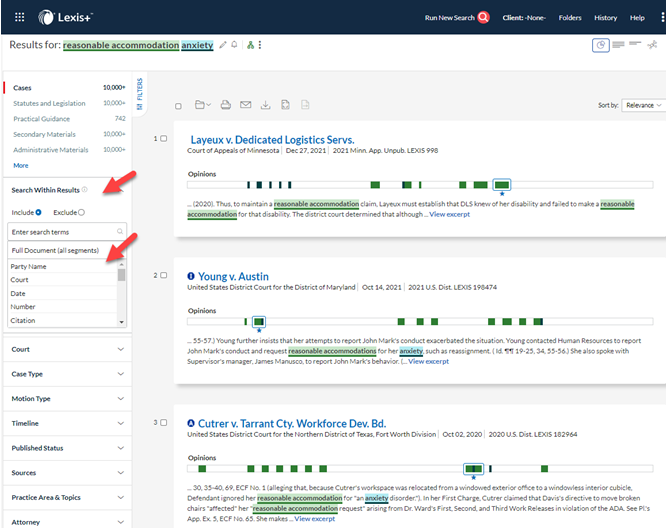Image resolution: width=666 pixels, height=529 pixels.
Task: Expand the Published Status filter
Action: click(x=68, y=448)
